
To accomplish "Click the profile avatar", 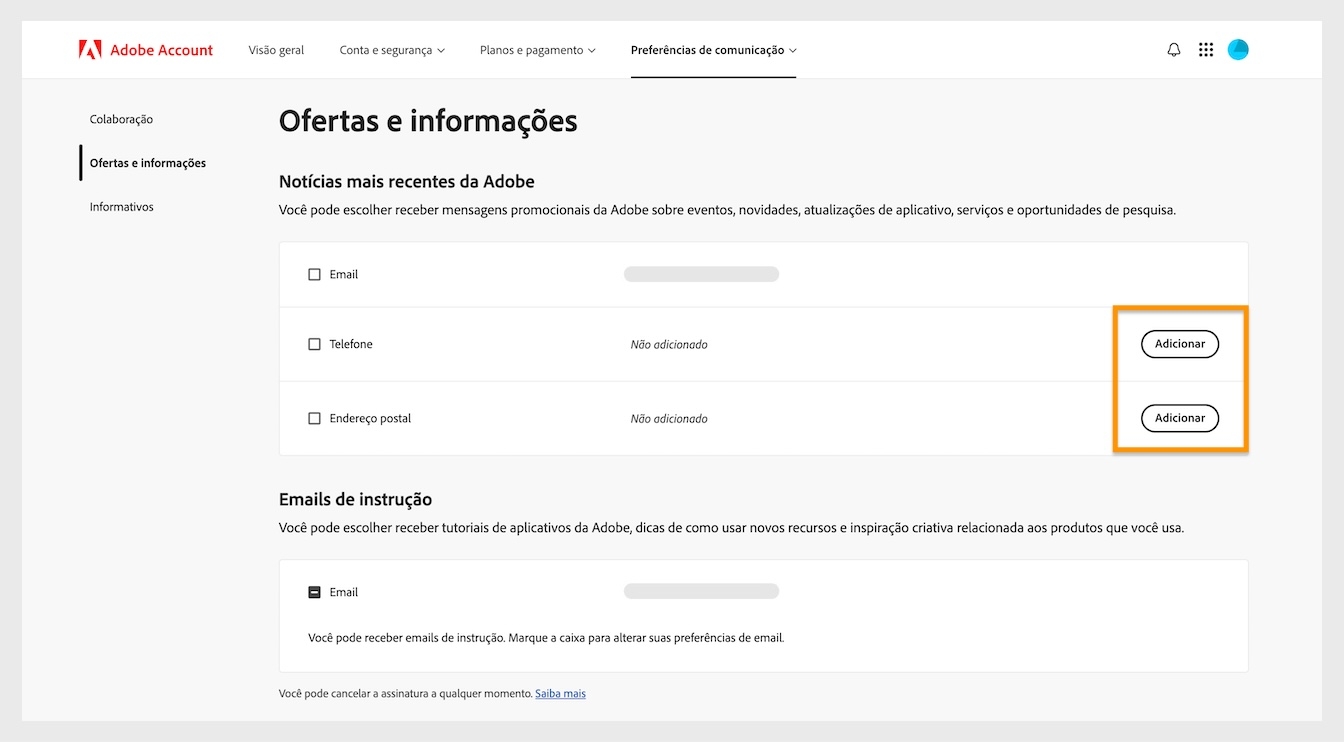I will click(x=1238, y=49).
